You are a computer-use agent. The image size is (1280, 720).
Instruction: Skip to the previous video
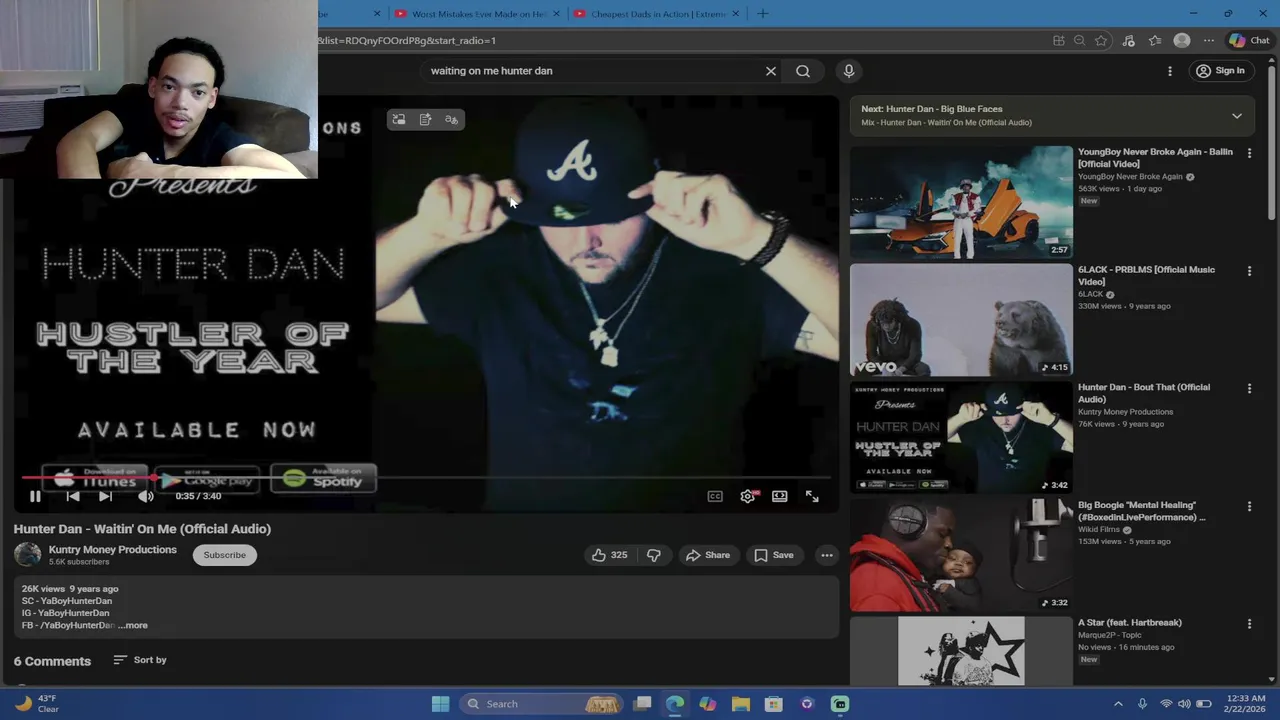coord(73,496)
